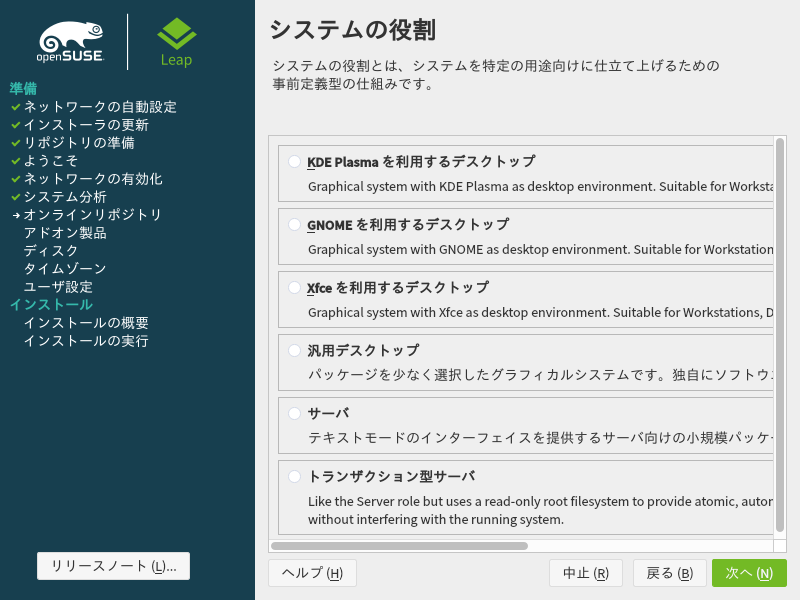Open help via ヘルプ (H) button
800x600 pixels.
click(312, 573)
